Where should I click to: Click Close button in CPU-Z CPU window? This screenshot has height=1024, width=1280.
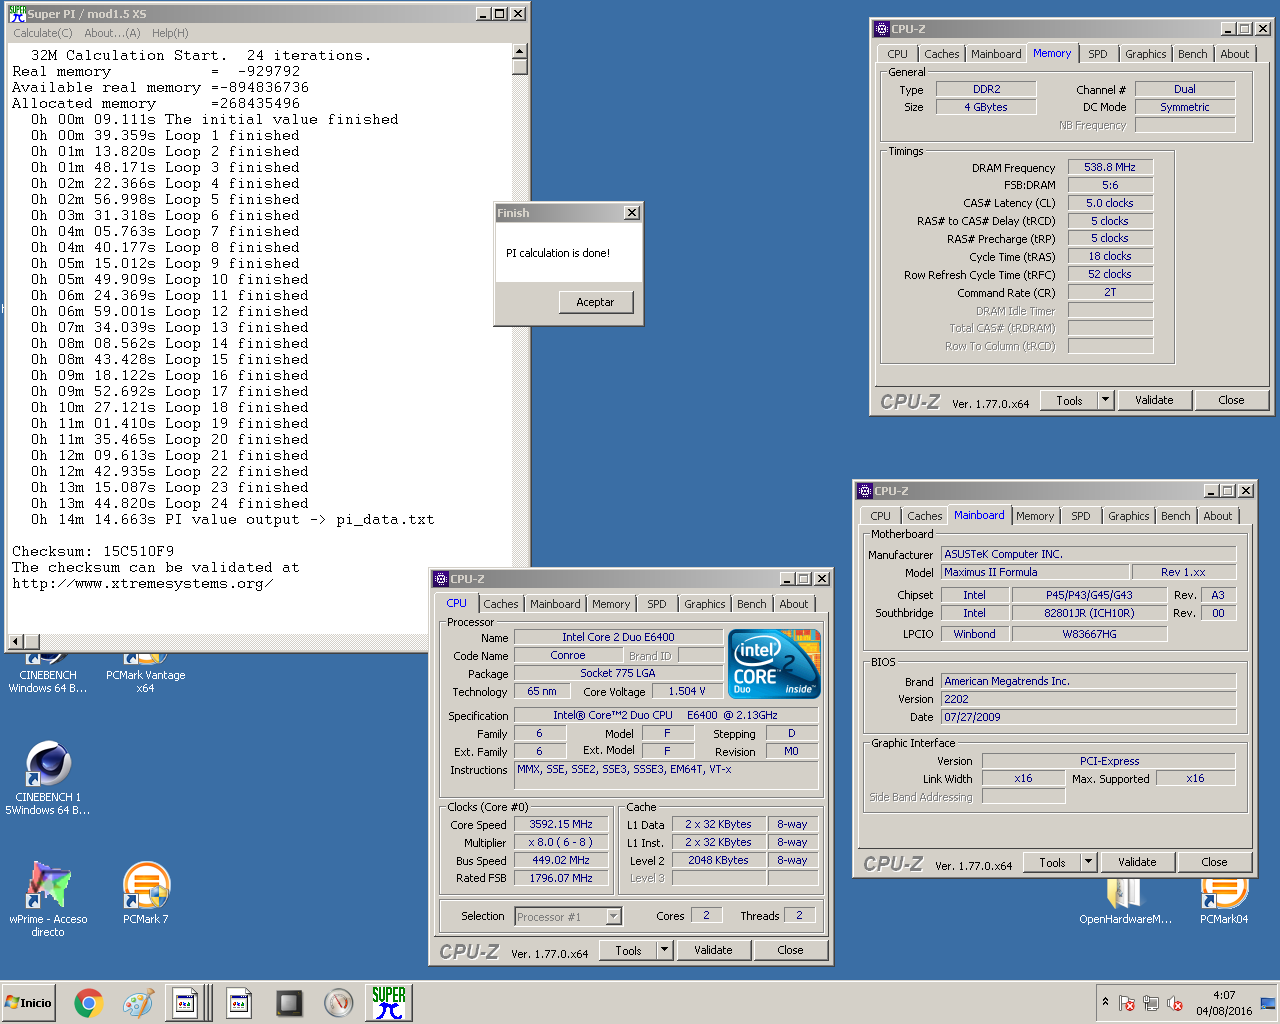790,950
